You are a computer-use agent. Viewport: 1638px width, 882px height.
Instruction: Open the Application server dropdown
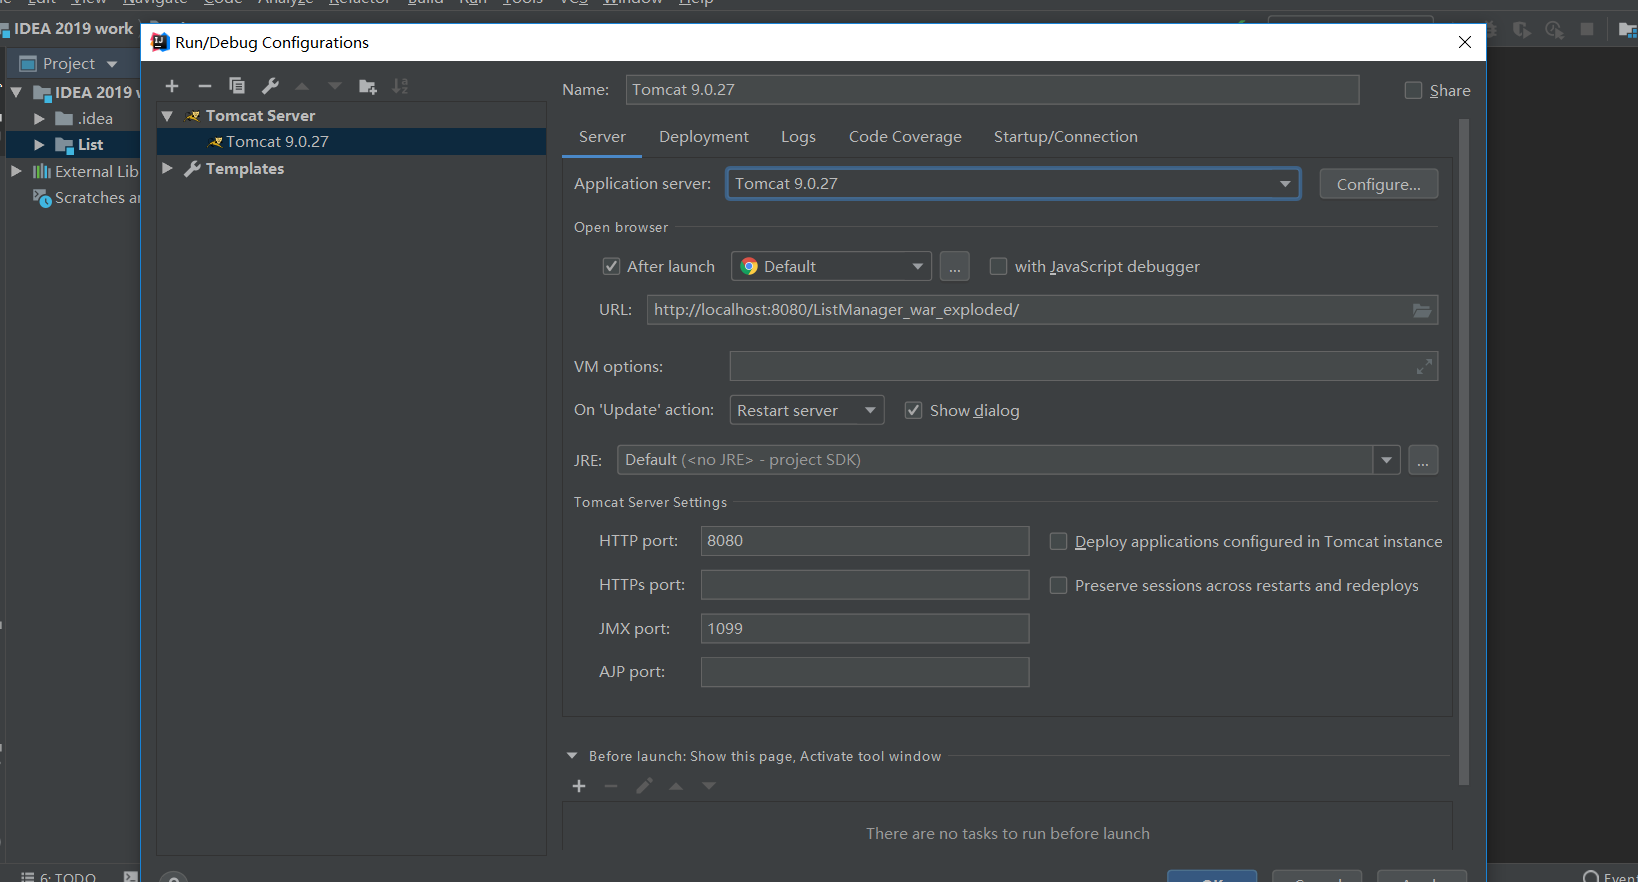pyautogui.click(x=1284, y=184)
